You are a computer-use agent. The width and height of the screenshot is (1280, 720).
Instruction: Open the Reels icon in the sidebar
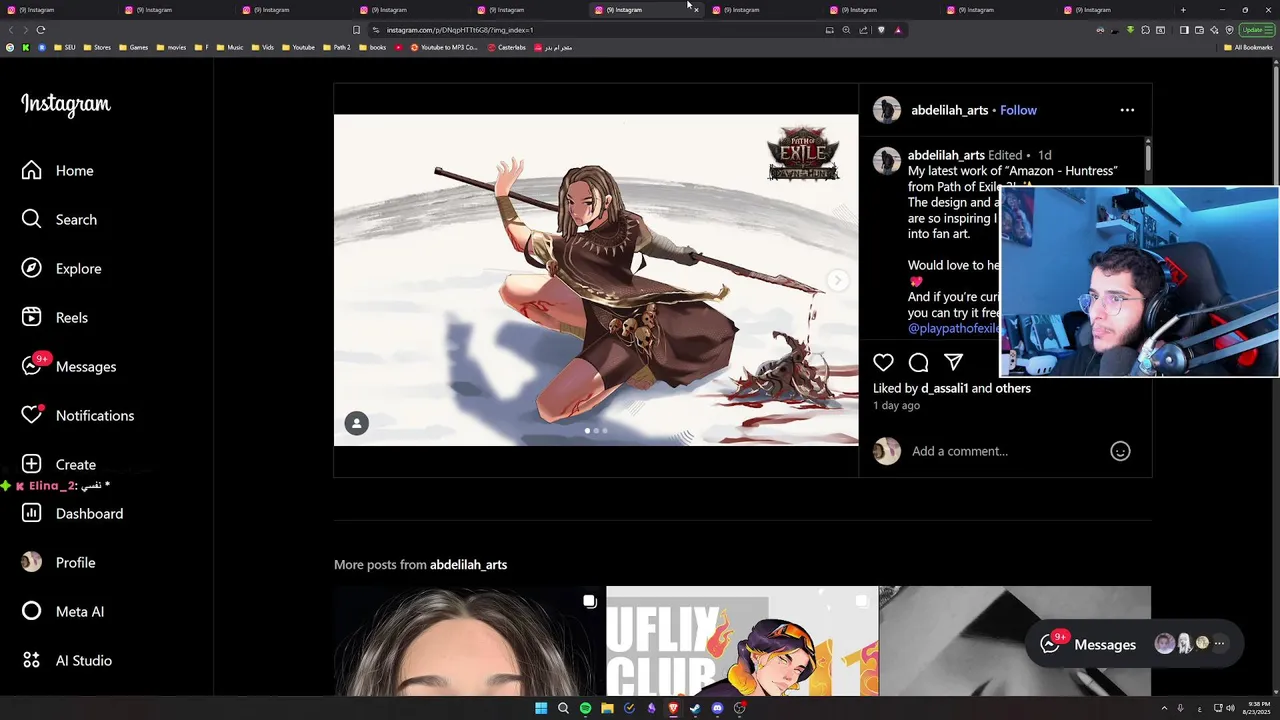point(32,318)
